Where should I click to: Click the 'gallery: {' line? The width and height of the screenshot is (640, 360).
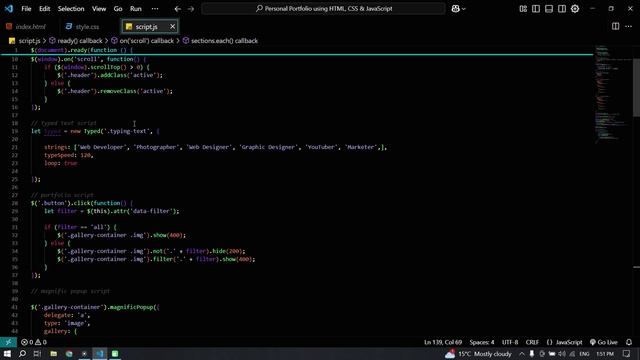(60, 331)
